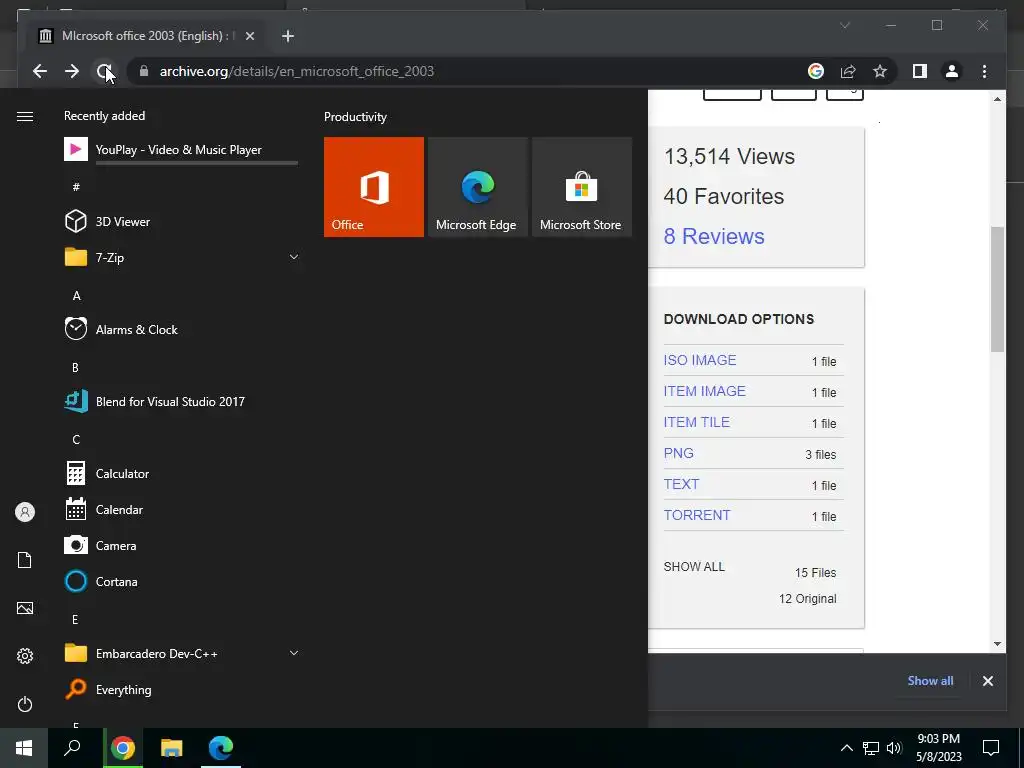Open the network icon in system tray
Viewport: 1024px width, 768px height.
[x=871, y=748]
